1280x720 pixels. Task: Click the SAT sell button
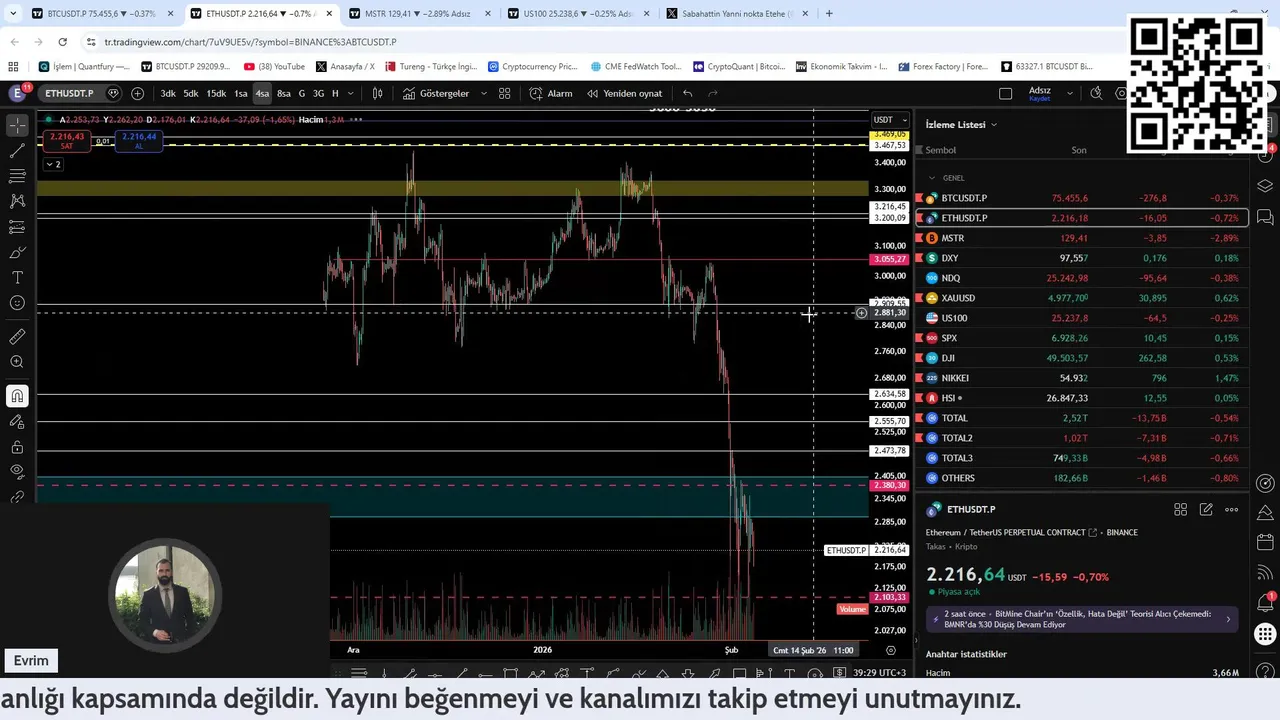coord(67,140)
